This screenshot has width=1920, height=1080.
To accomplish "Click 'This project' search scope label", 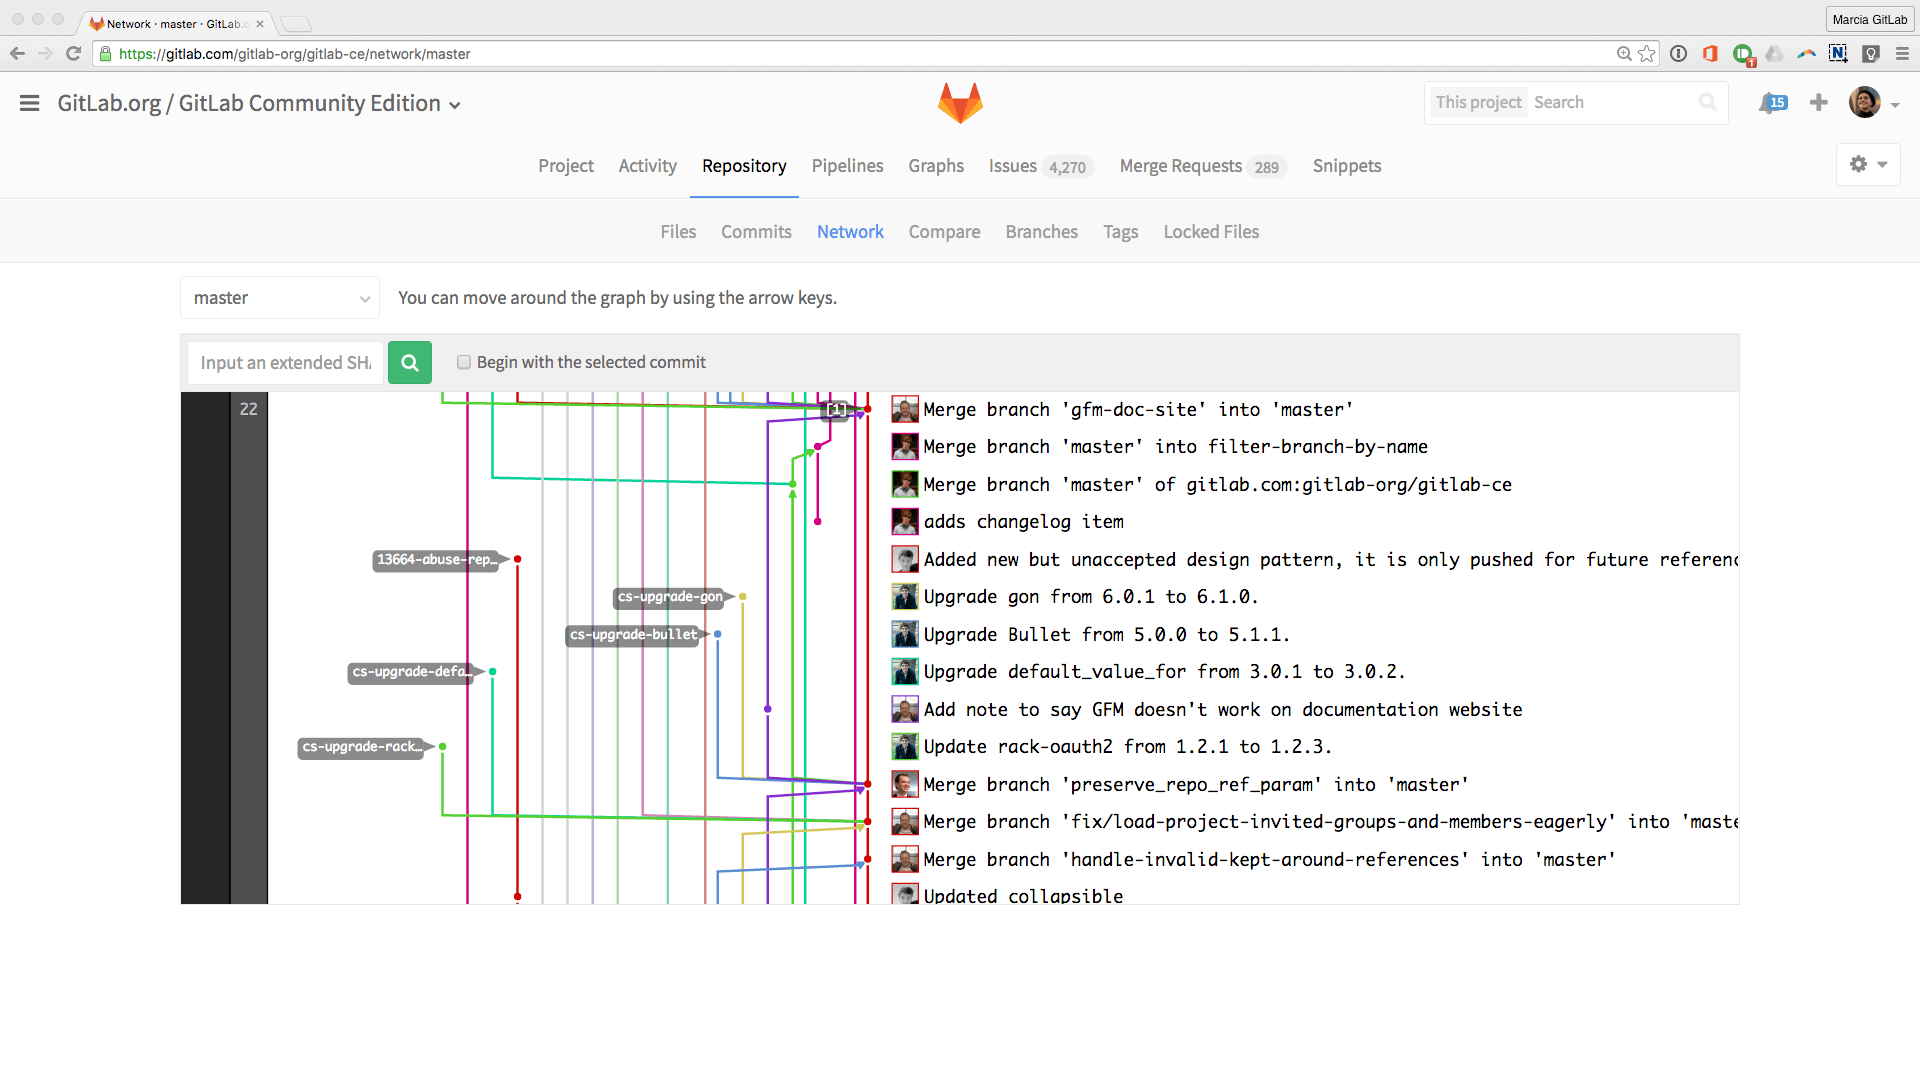I will coord(1478,102).
